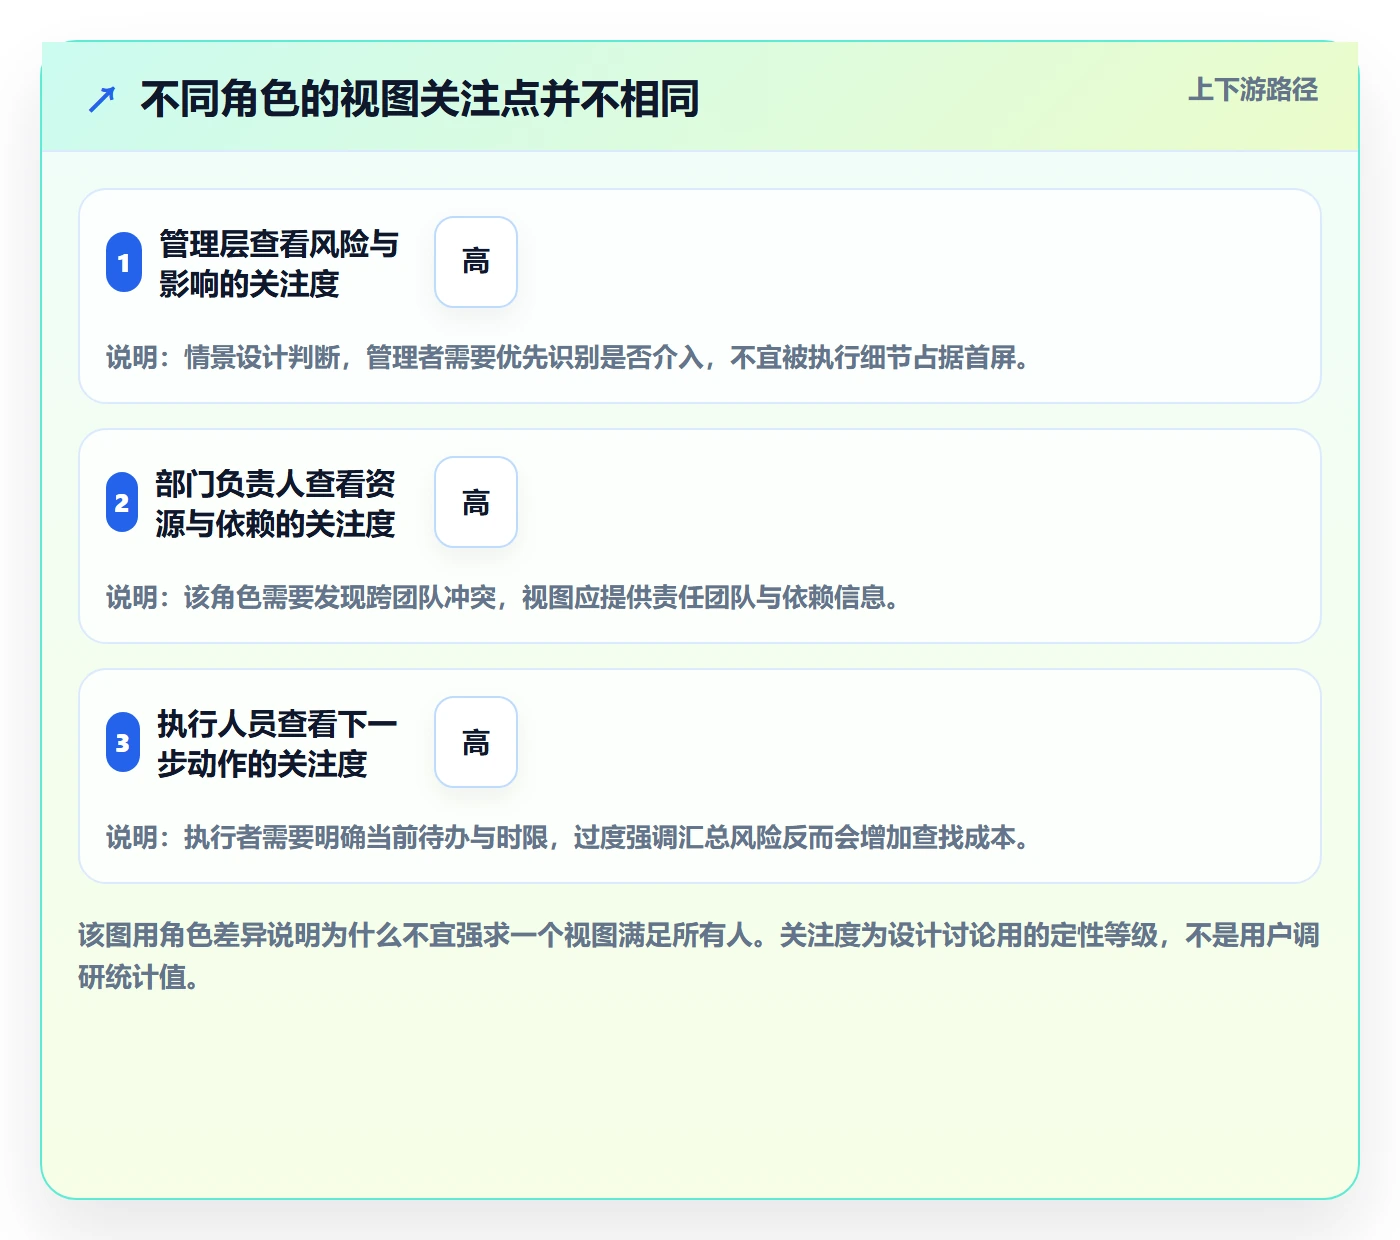
Task: Select the heading 管理层查看风险与影响的关注度
Action: 279,264
